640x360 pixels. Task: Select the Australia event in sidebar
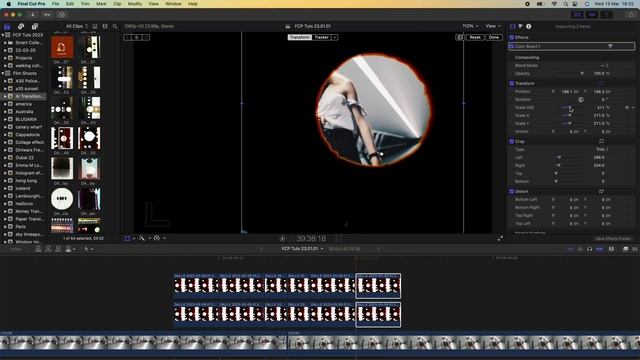(24, 112)
